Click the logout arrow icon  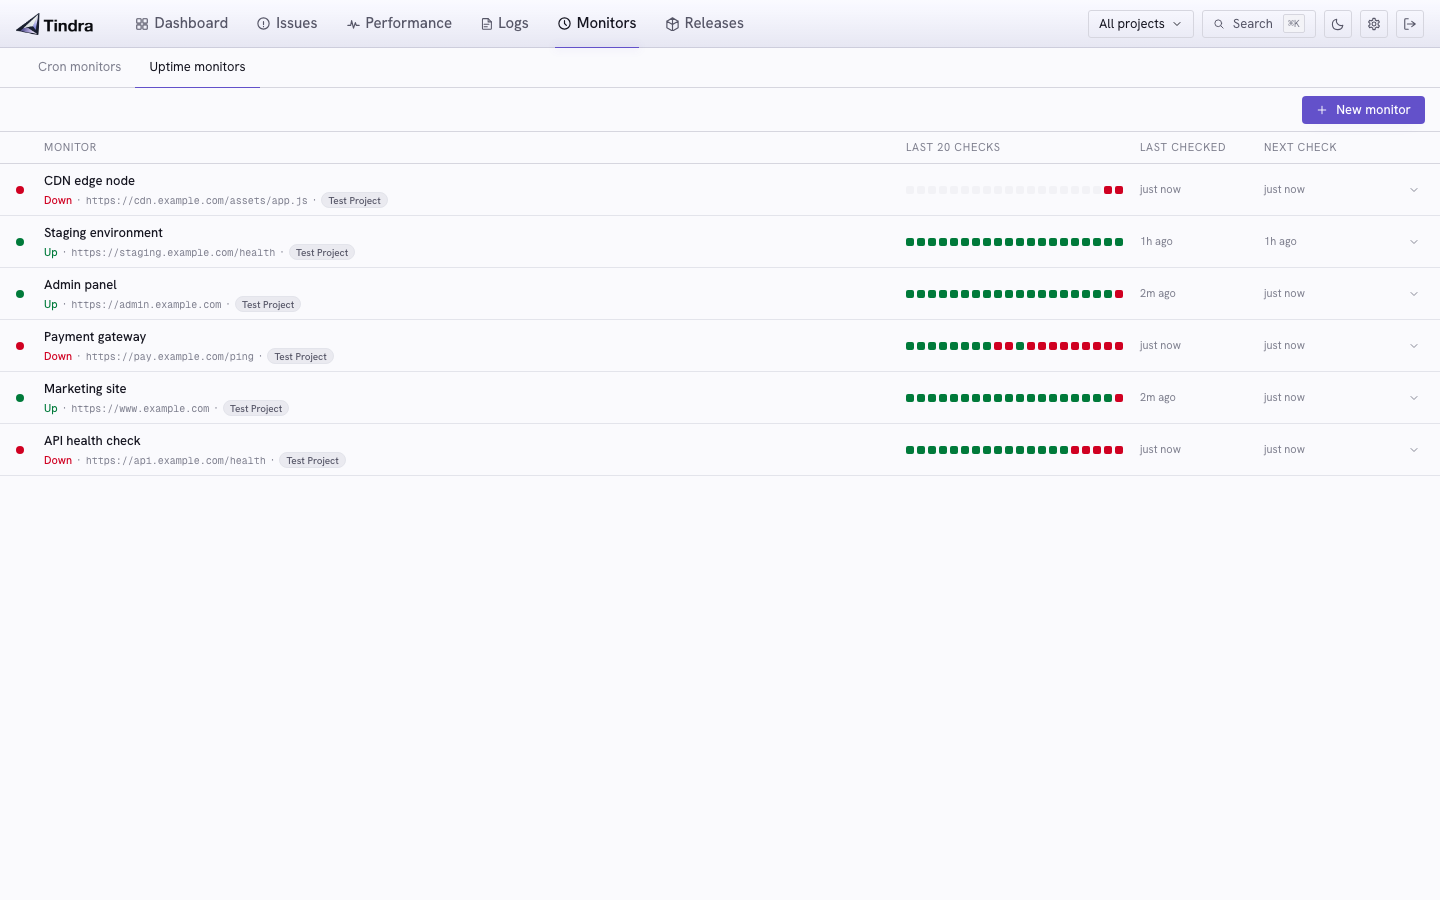(x=1410, y=24)
